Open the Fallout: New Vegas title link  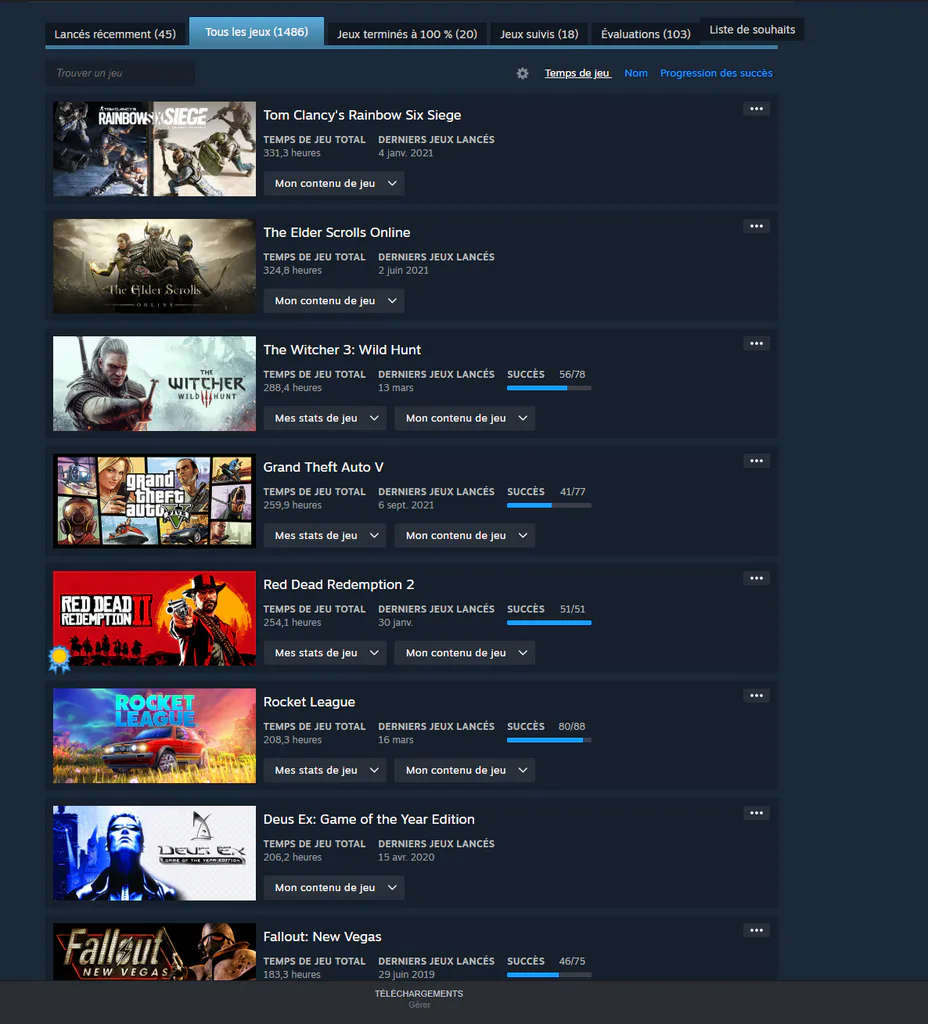(x=322, y=936)
